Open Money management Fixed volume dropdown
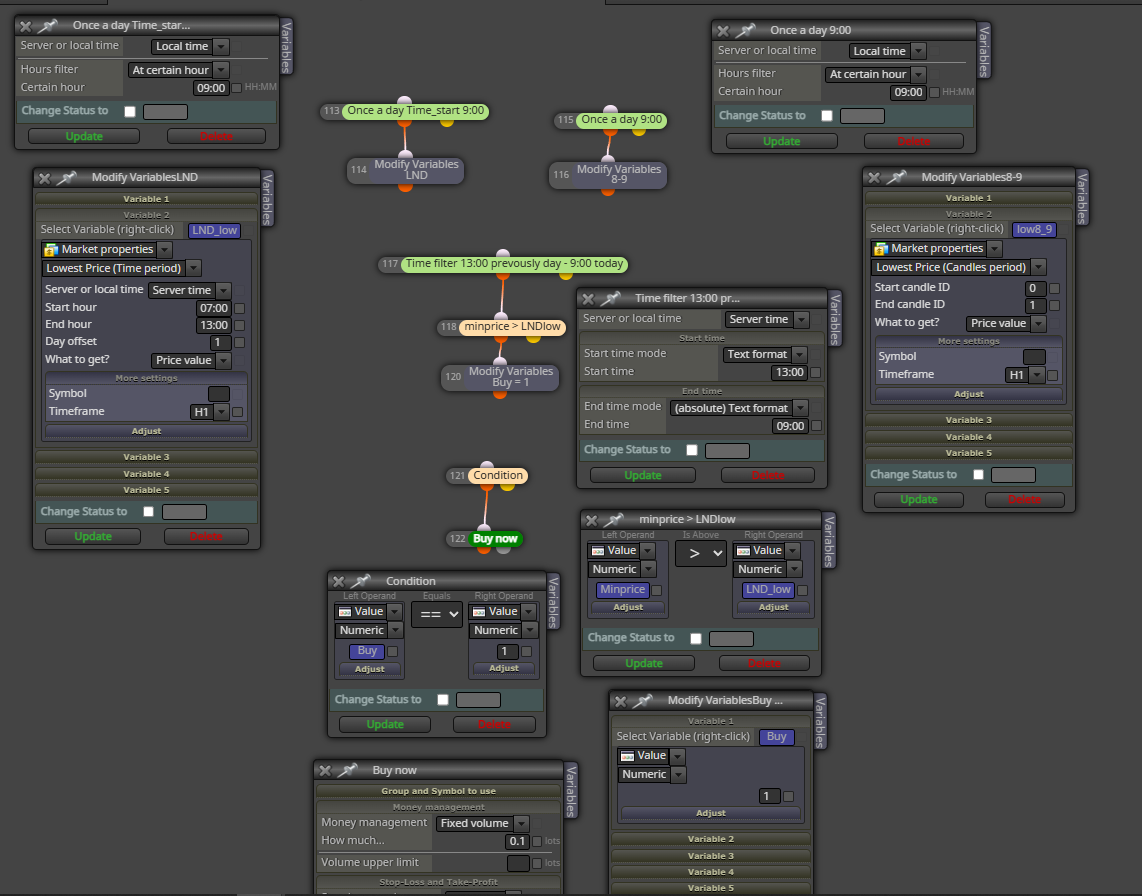The image size is (1142, 896). click(482, 823)
